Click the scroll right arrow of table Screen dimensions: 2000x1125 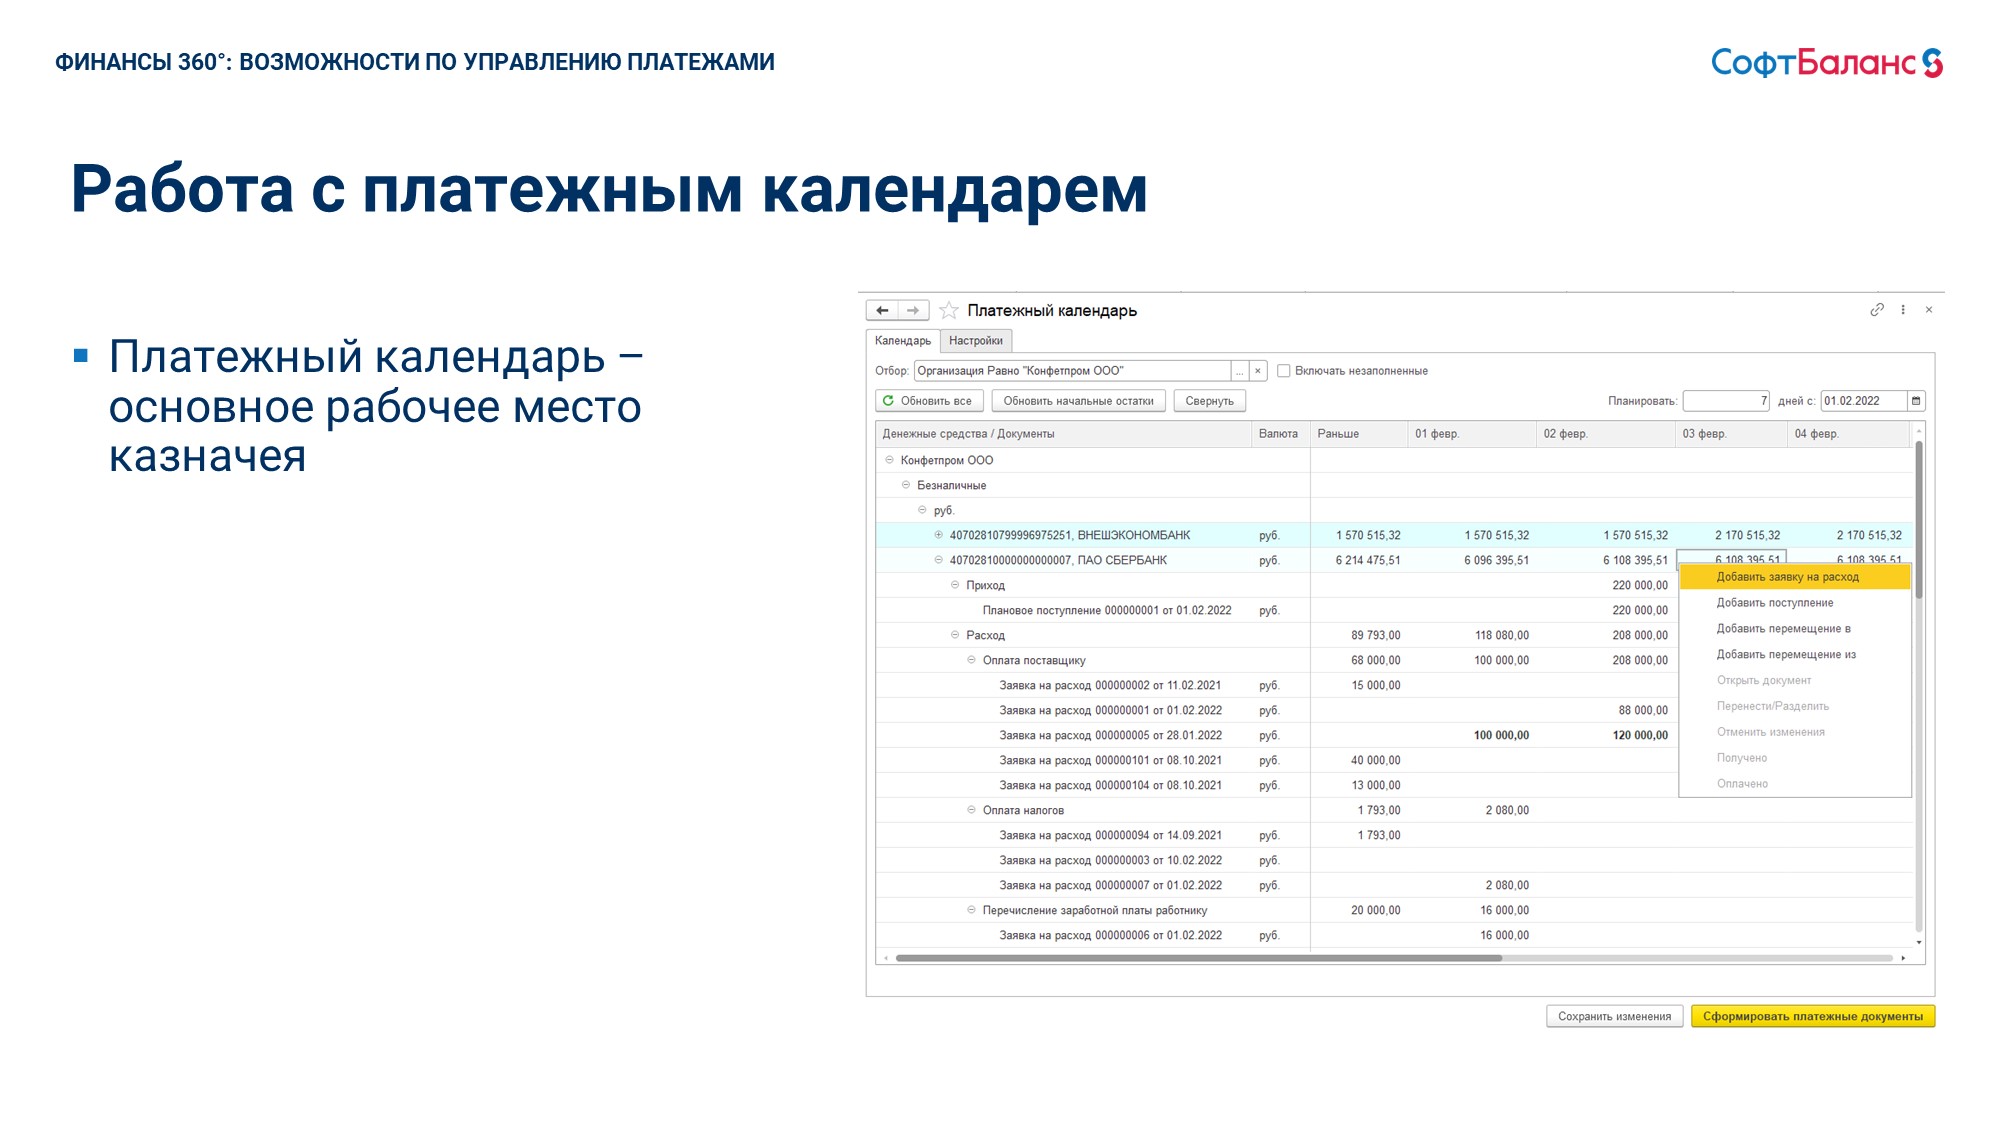click(x=1903, y=958)
